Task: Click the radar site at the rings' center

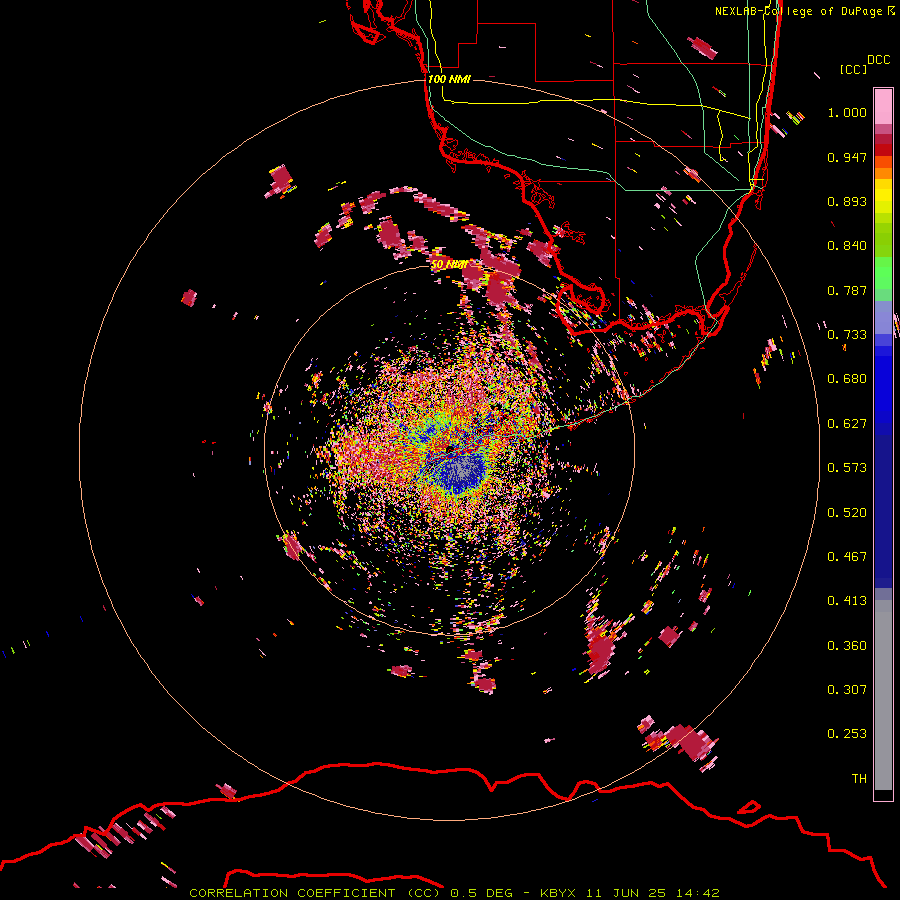Action: point(449,449)
